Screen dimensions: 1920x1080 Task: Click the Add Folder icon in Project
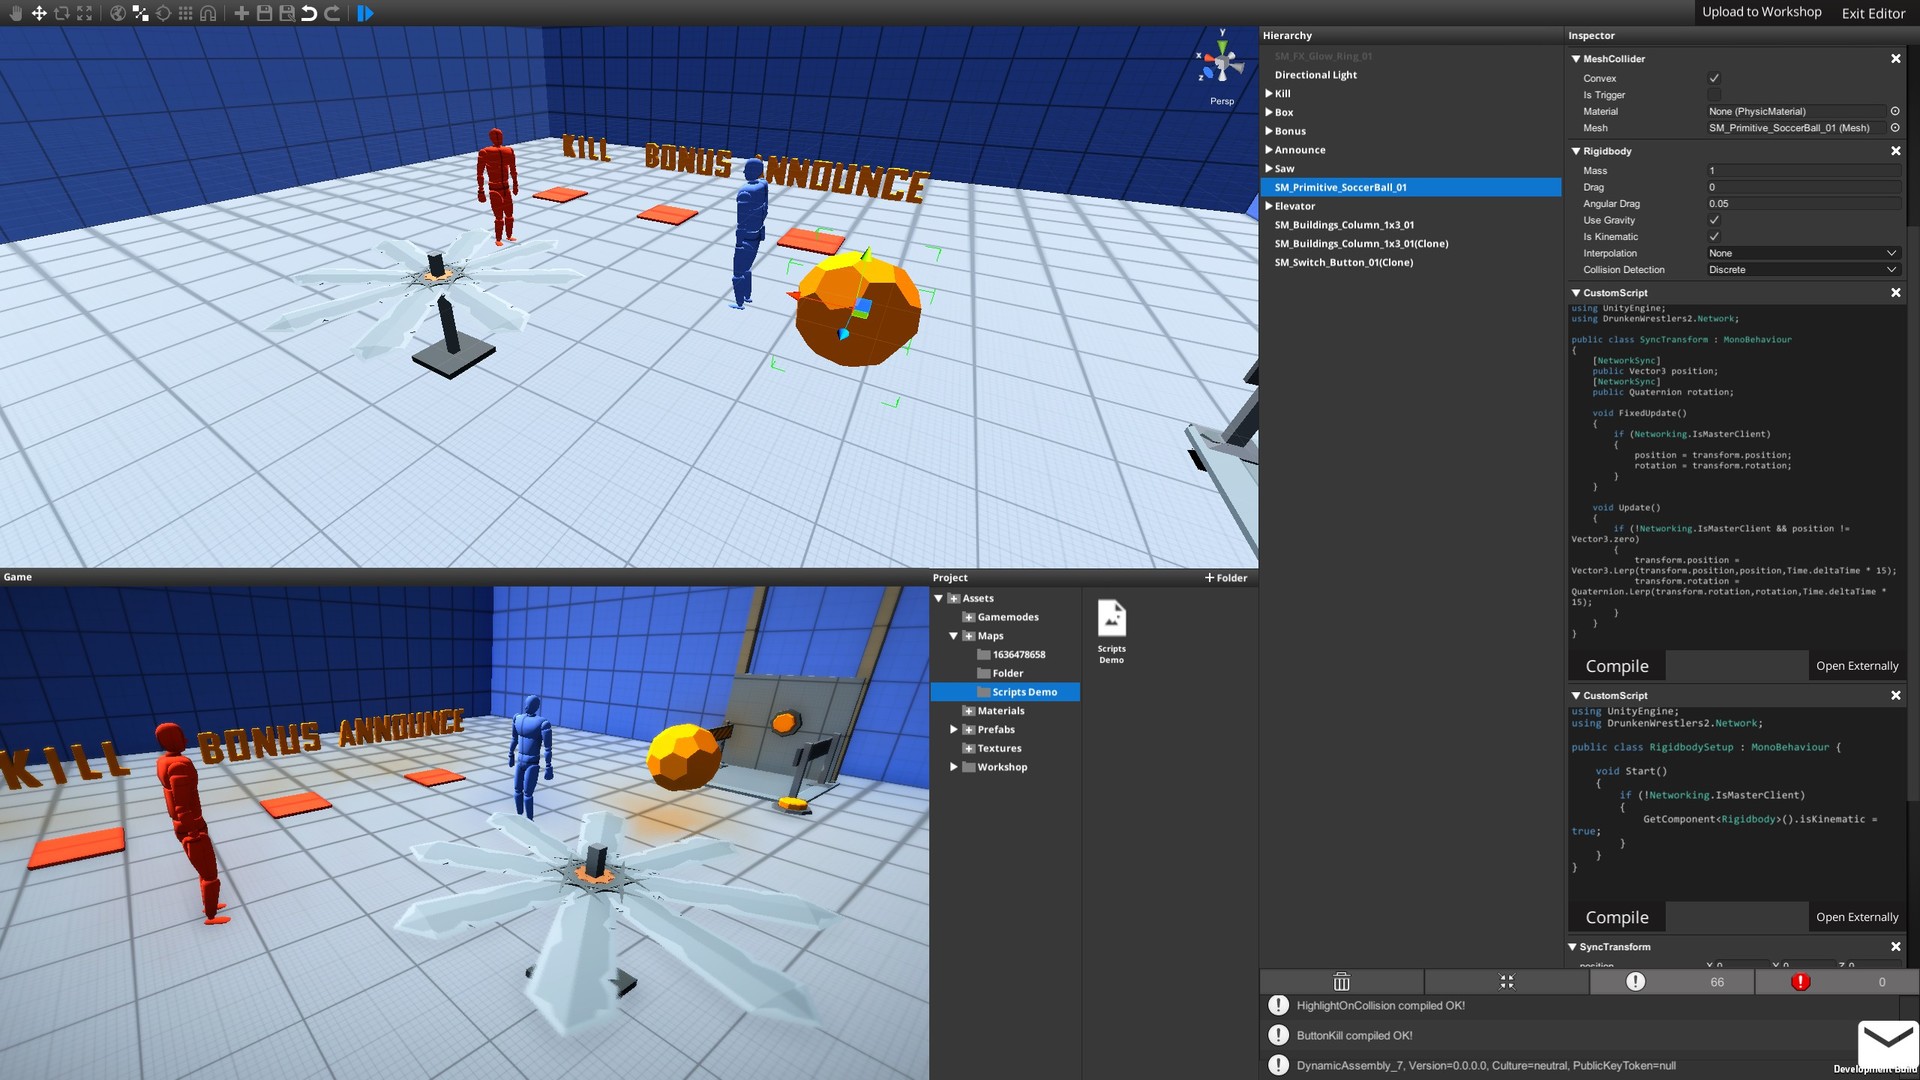[x=1224, y=578]
